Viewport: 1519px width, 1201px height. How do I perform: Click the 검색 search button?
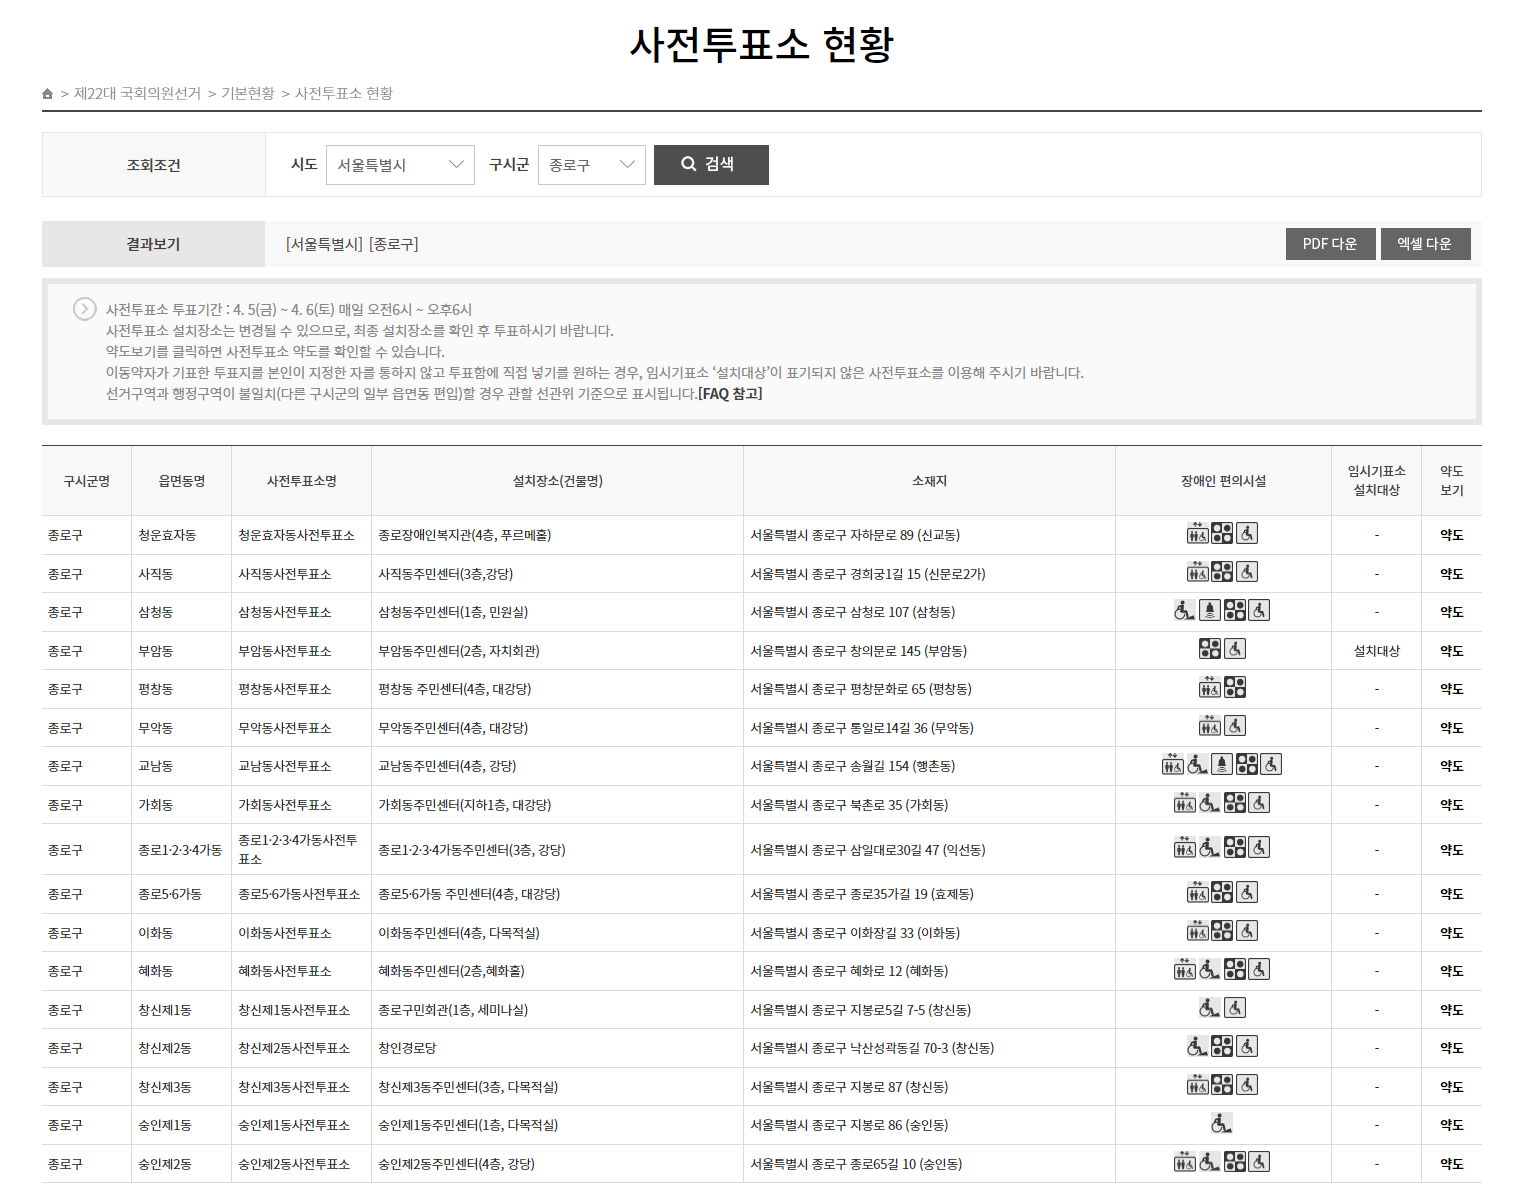pos(711,165)
